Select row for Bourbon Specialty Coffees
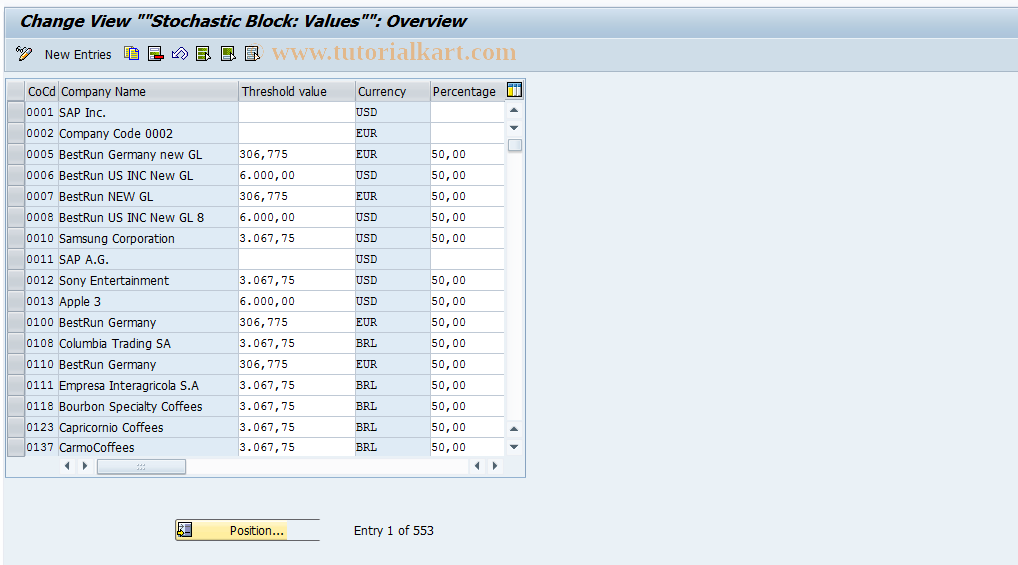1018x565 pixels. 16,407
